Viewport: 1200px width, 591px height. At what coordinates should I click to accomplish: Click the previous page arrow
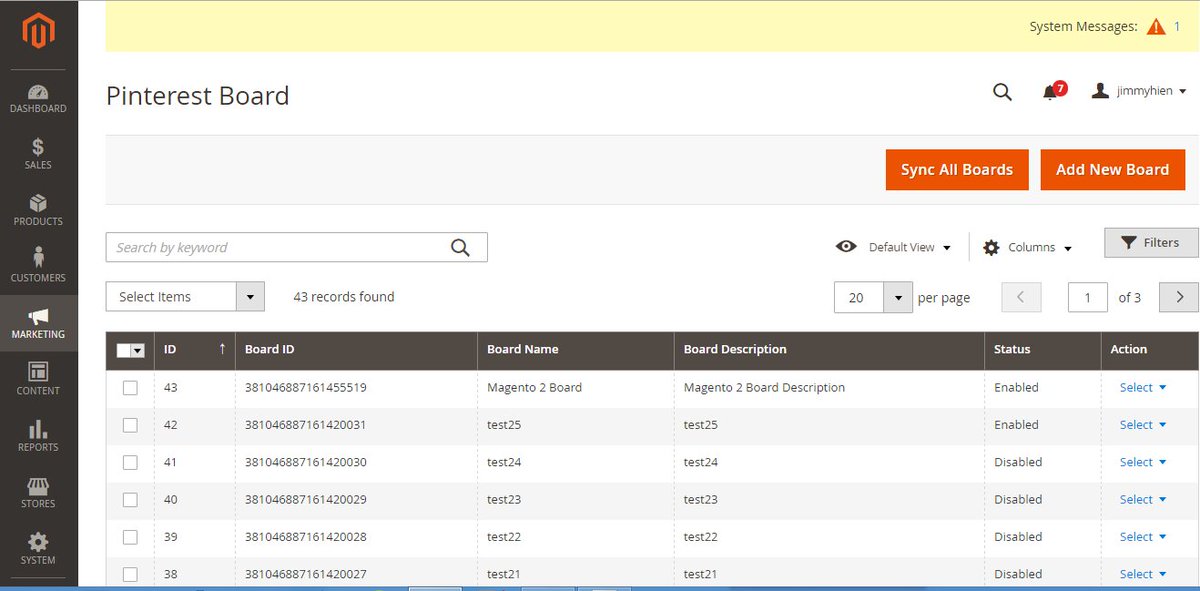coord(1021,297)
